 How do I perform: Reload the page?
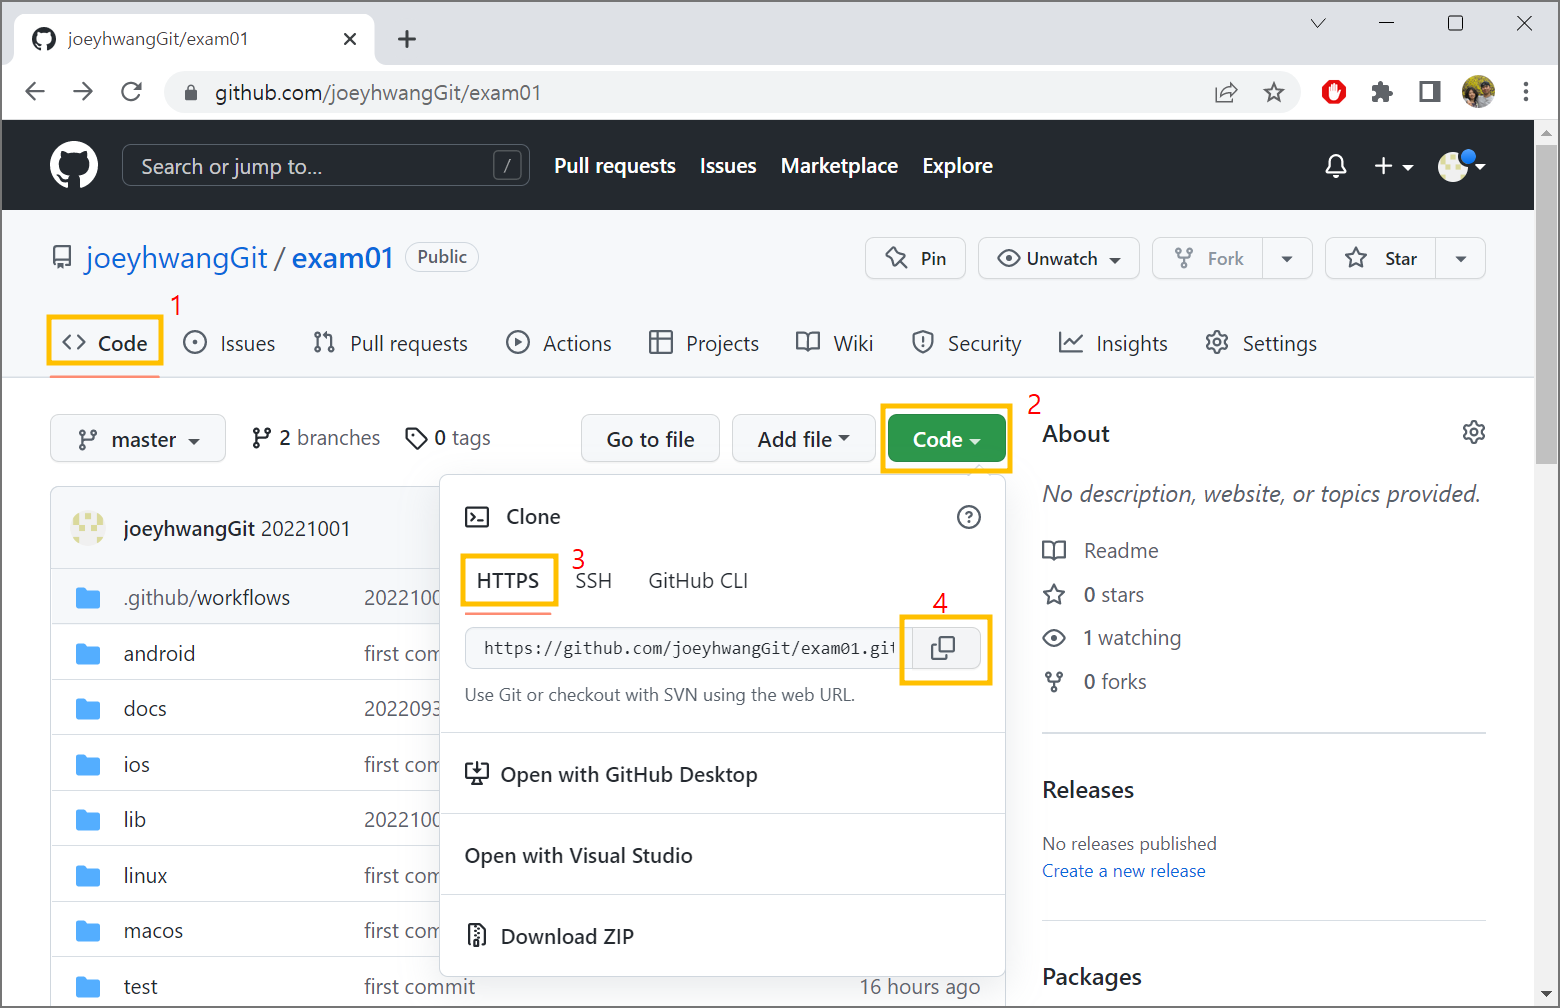coord(131,92)
